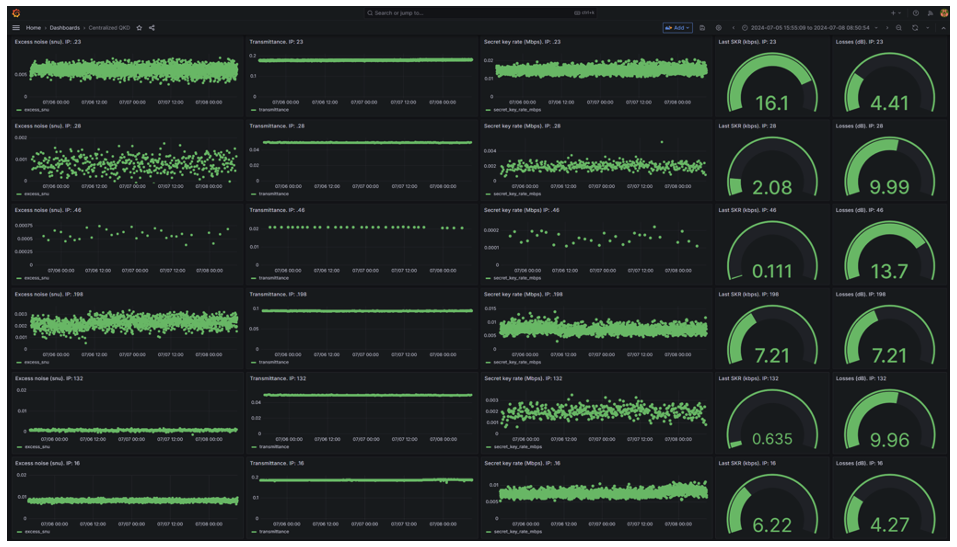
Task: Go to Home in the breadcrumb
Action: tap(33, 28)
